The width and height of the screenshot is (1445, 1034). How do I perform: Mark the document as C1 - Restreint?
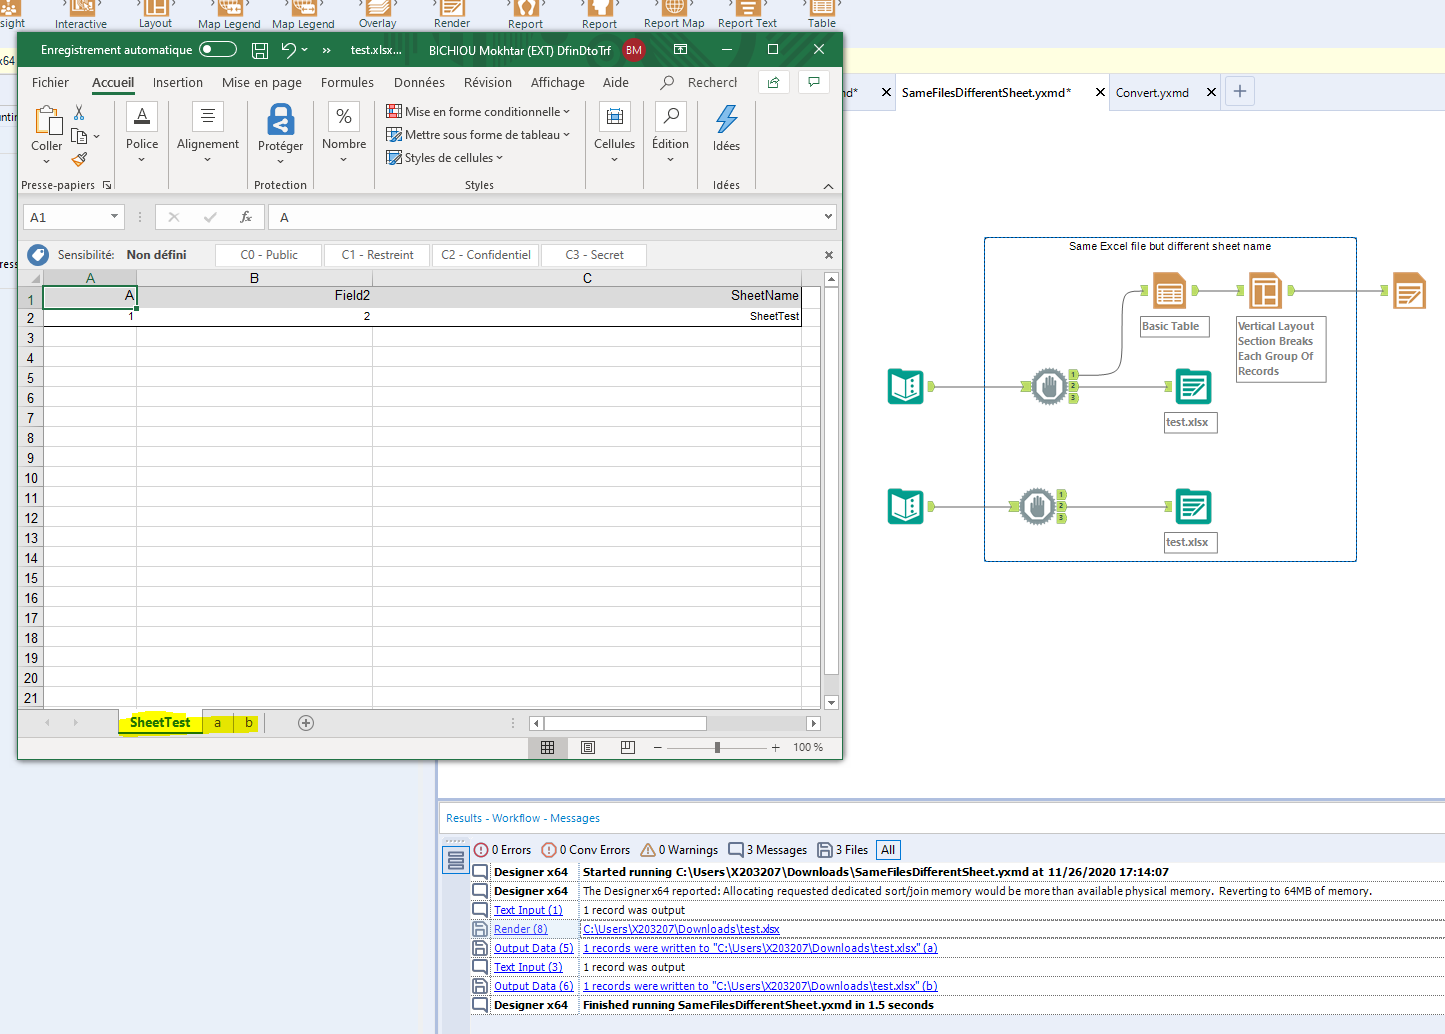coord(376,255)
